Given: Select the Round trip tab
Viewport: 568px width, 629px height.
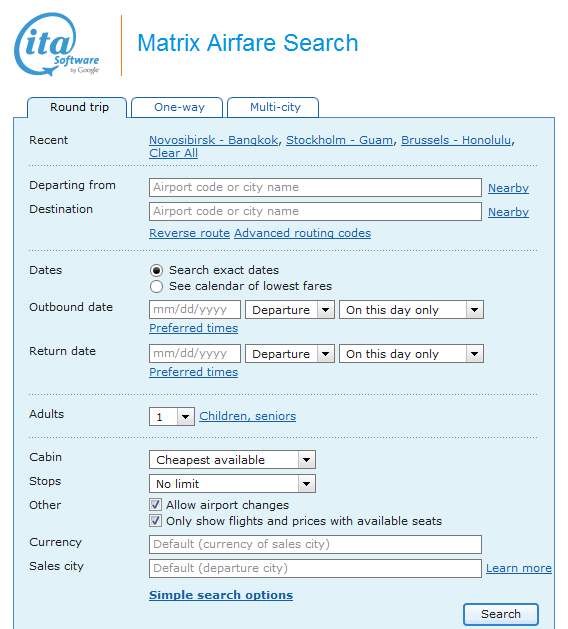Looking at the screenshot, I should click(77, 108).
